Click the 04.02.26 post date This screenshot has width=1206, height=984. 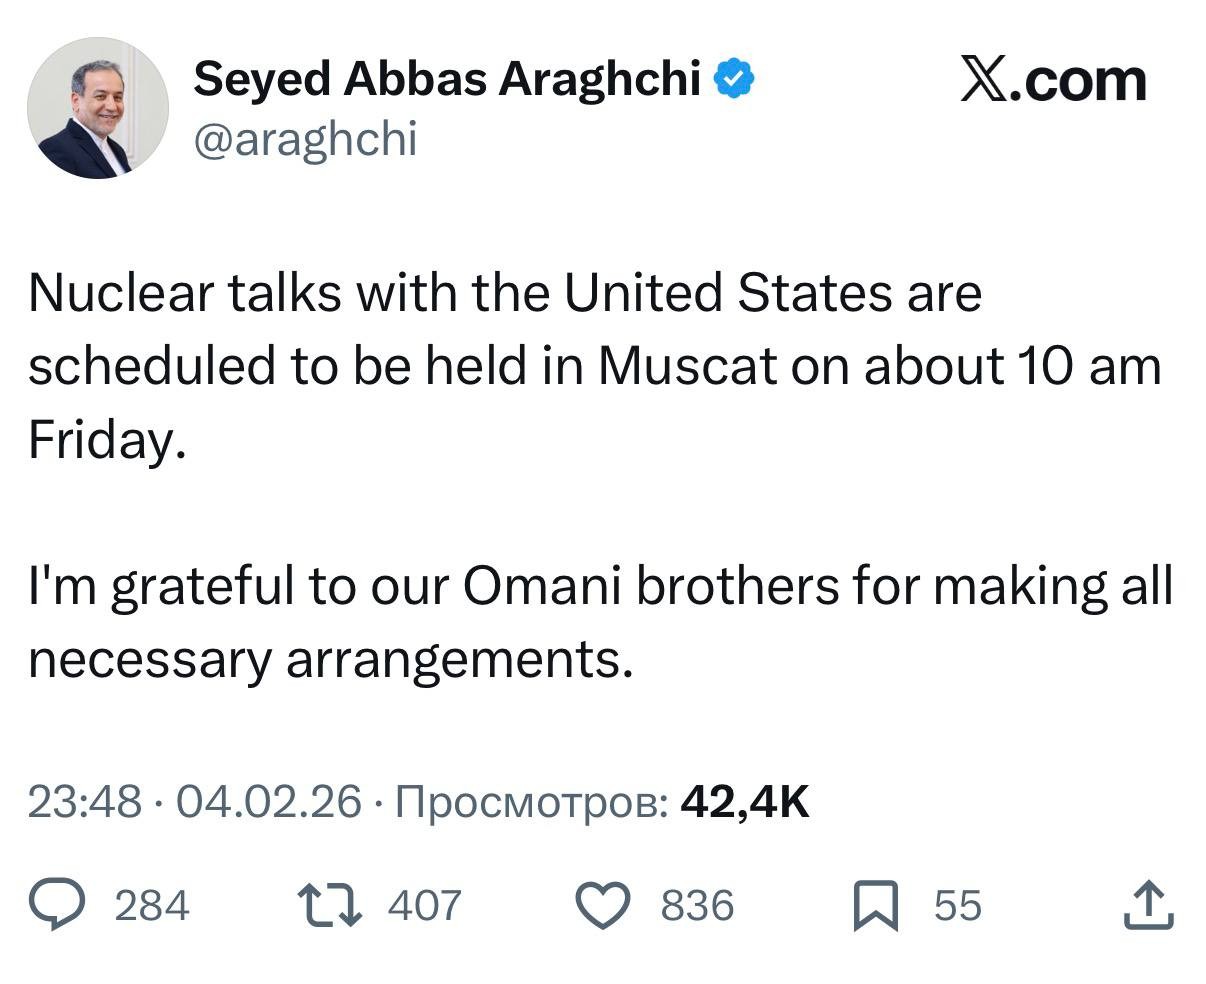(268, 801)
